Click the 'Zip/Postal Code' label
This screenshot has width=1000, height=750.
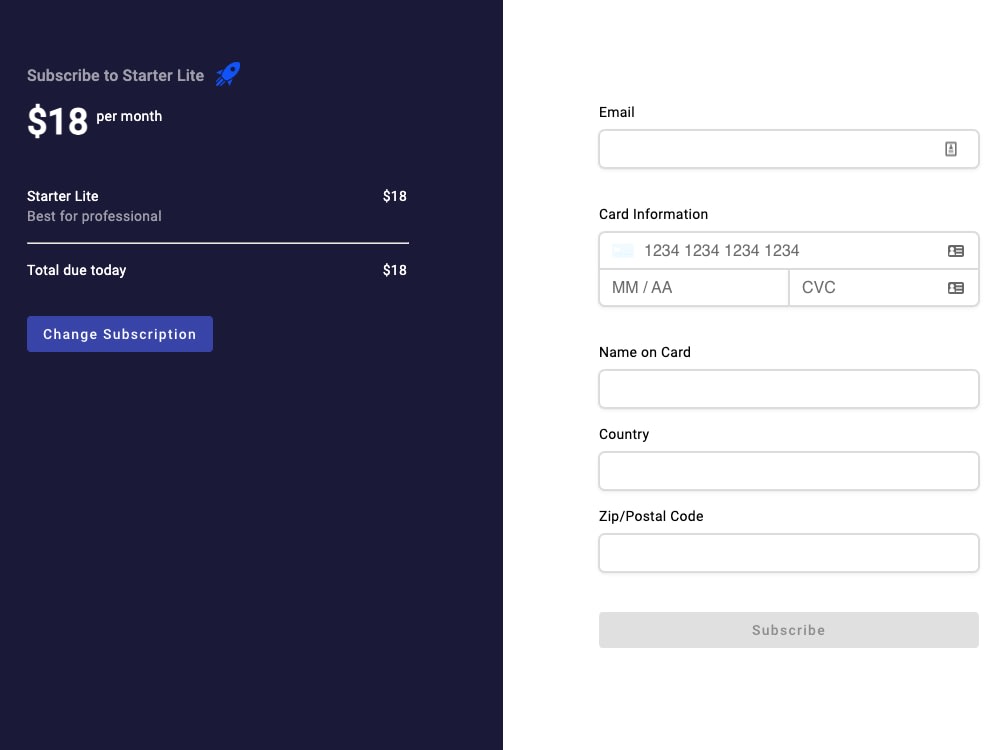[x=651, y=516]
